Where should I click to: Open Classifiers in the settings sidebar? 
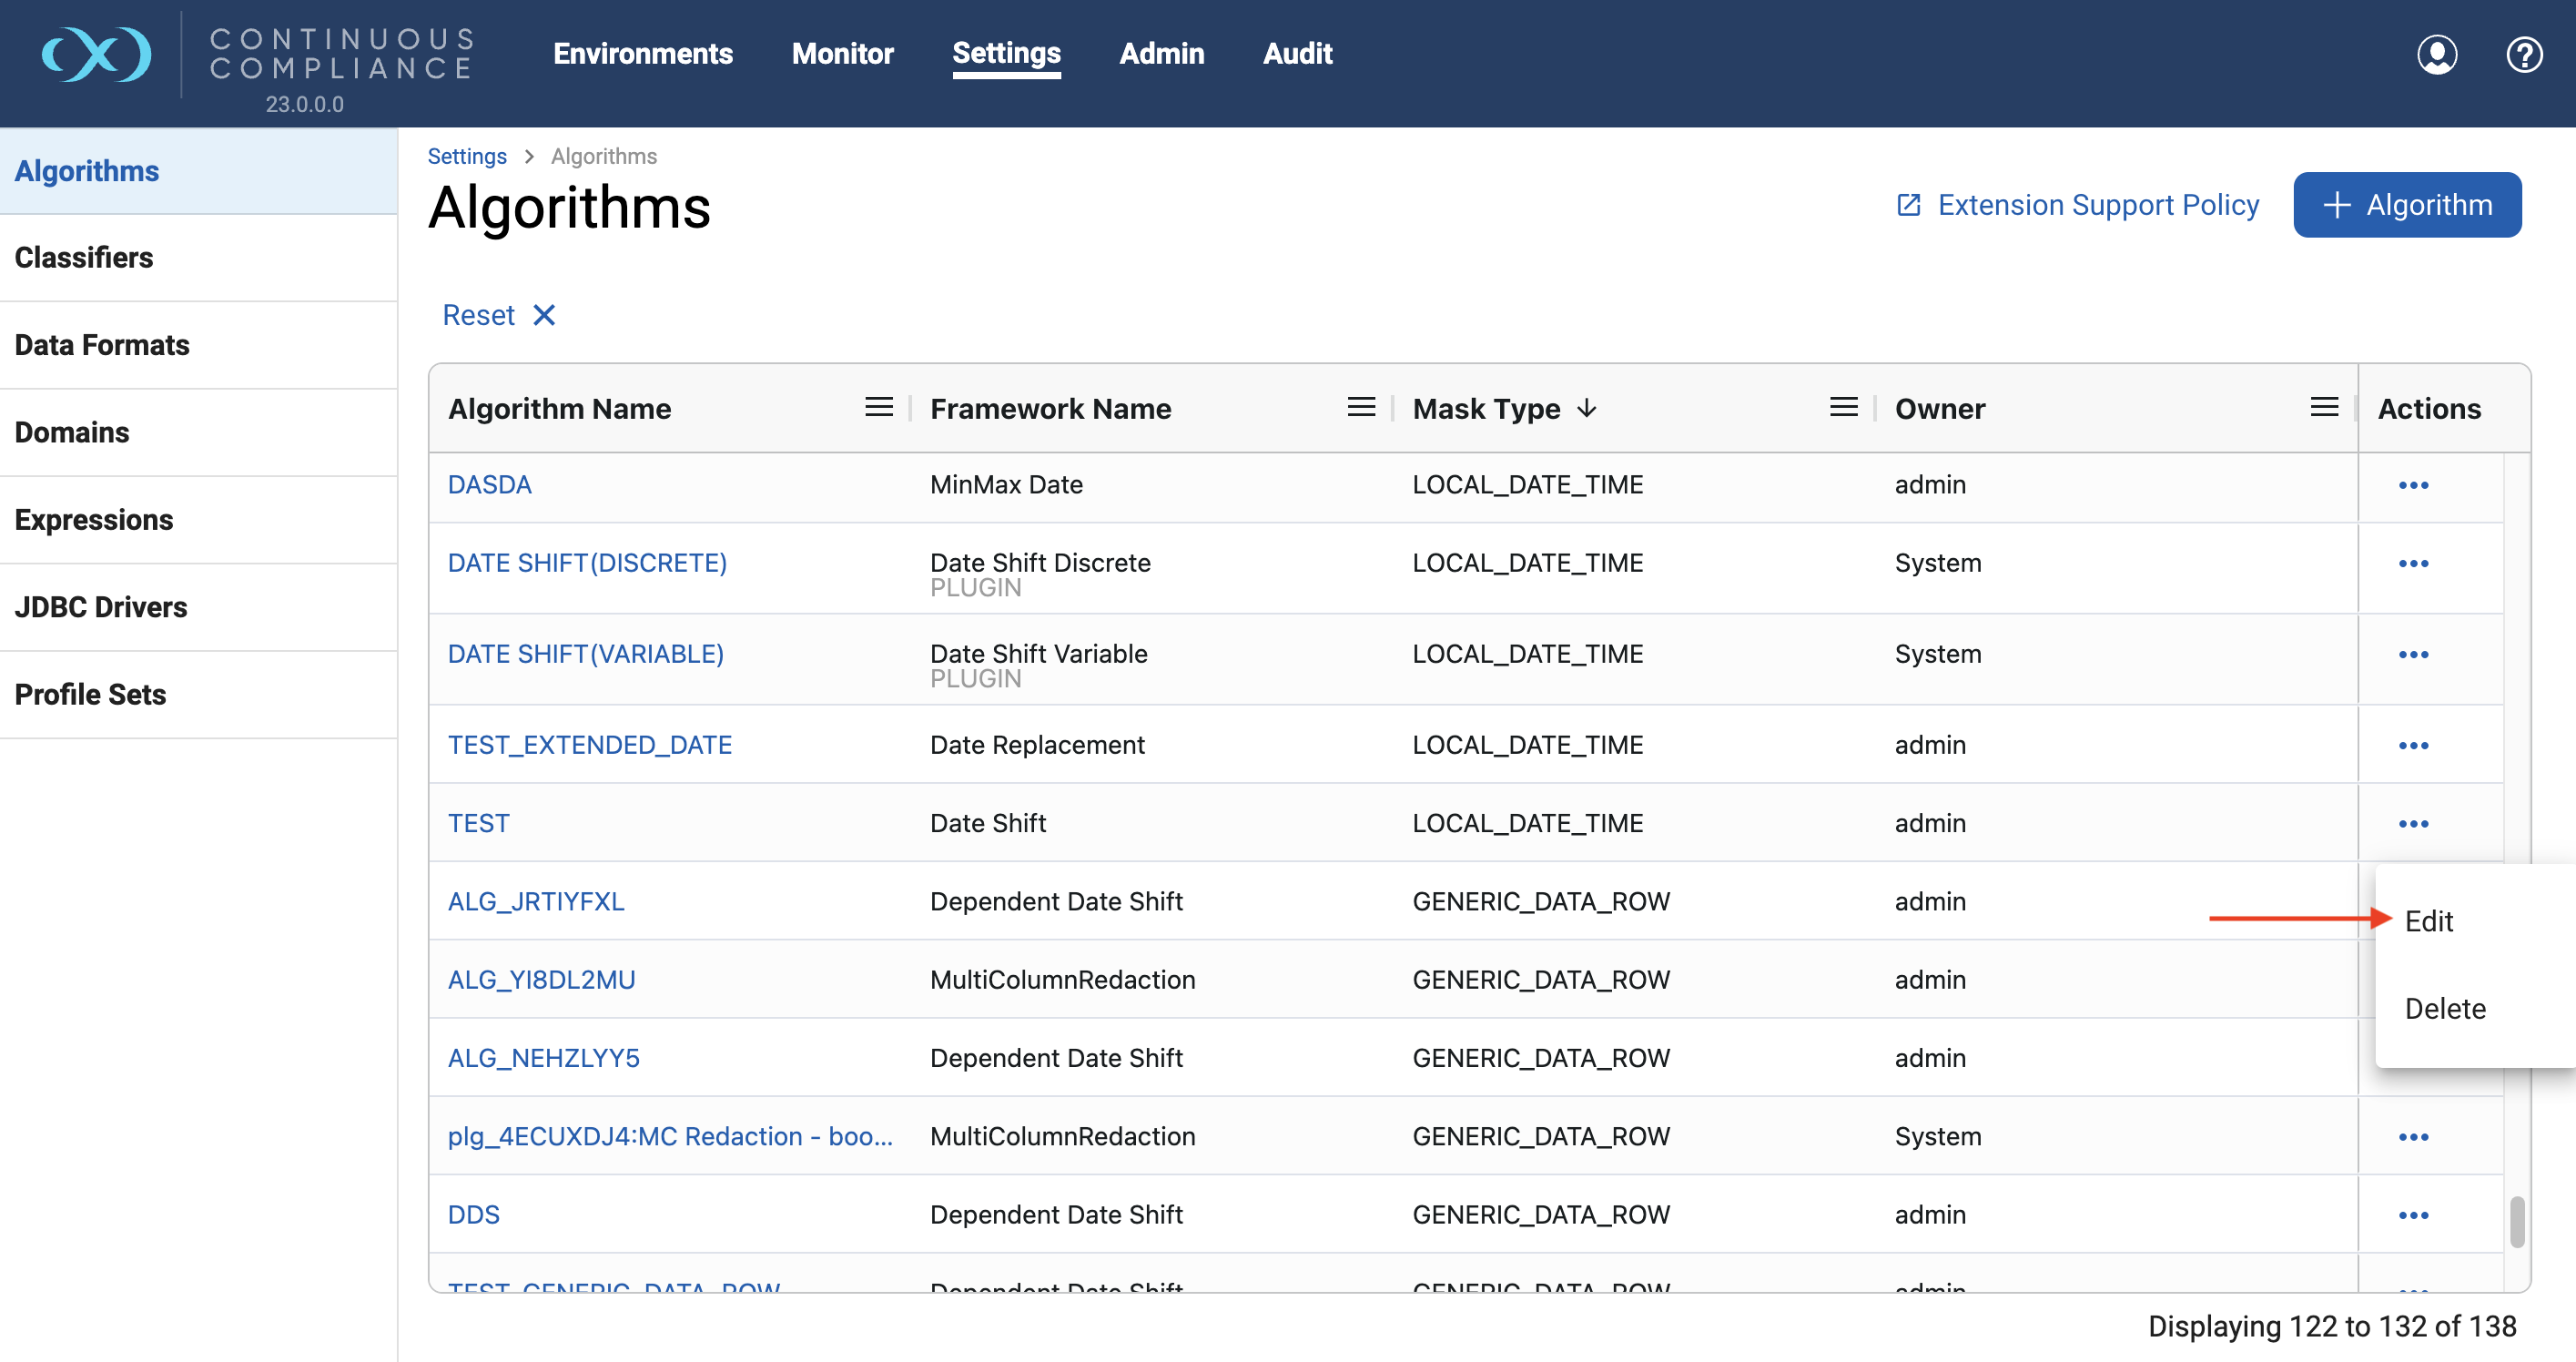[x=84, y=258]
